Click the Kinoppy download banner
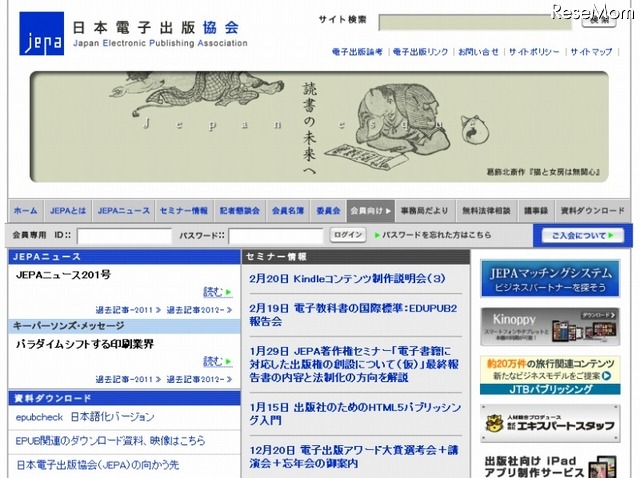 coord(550,327)
